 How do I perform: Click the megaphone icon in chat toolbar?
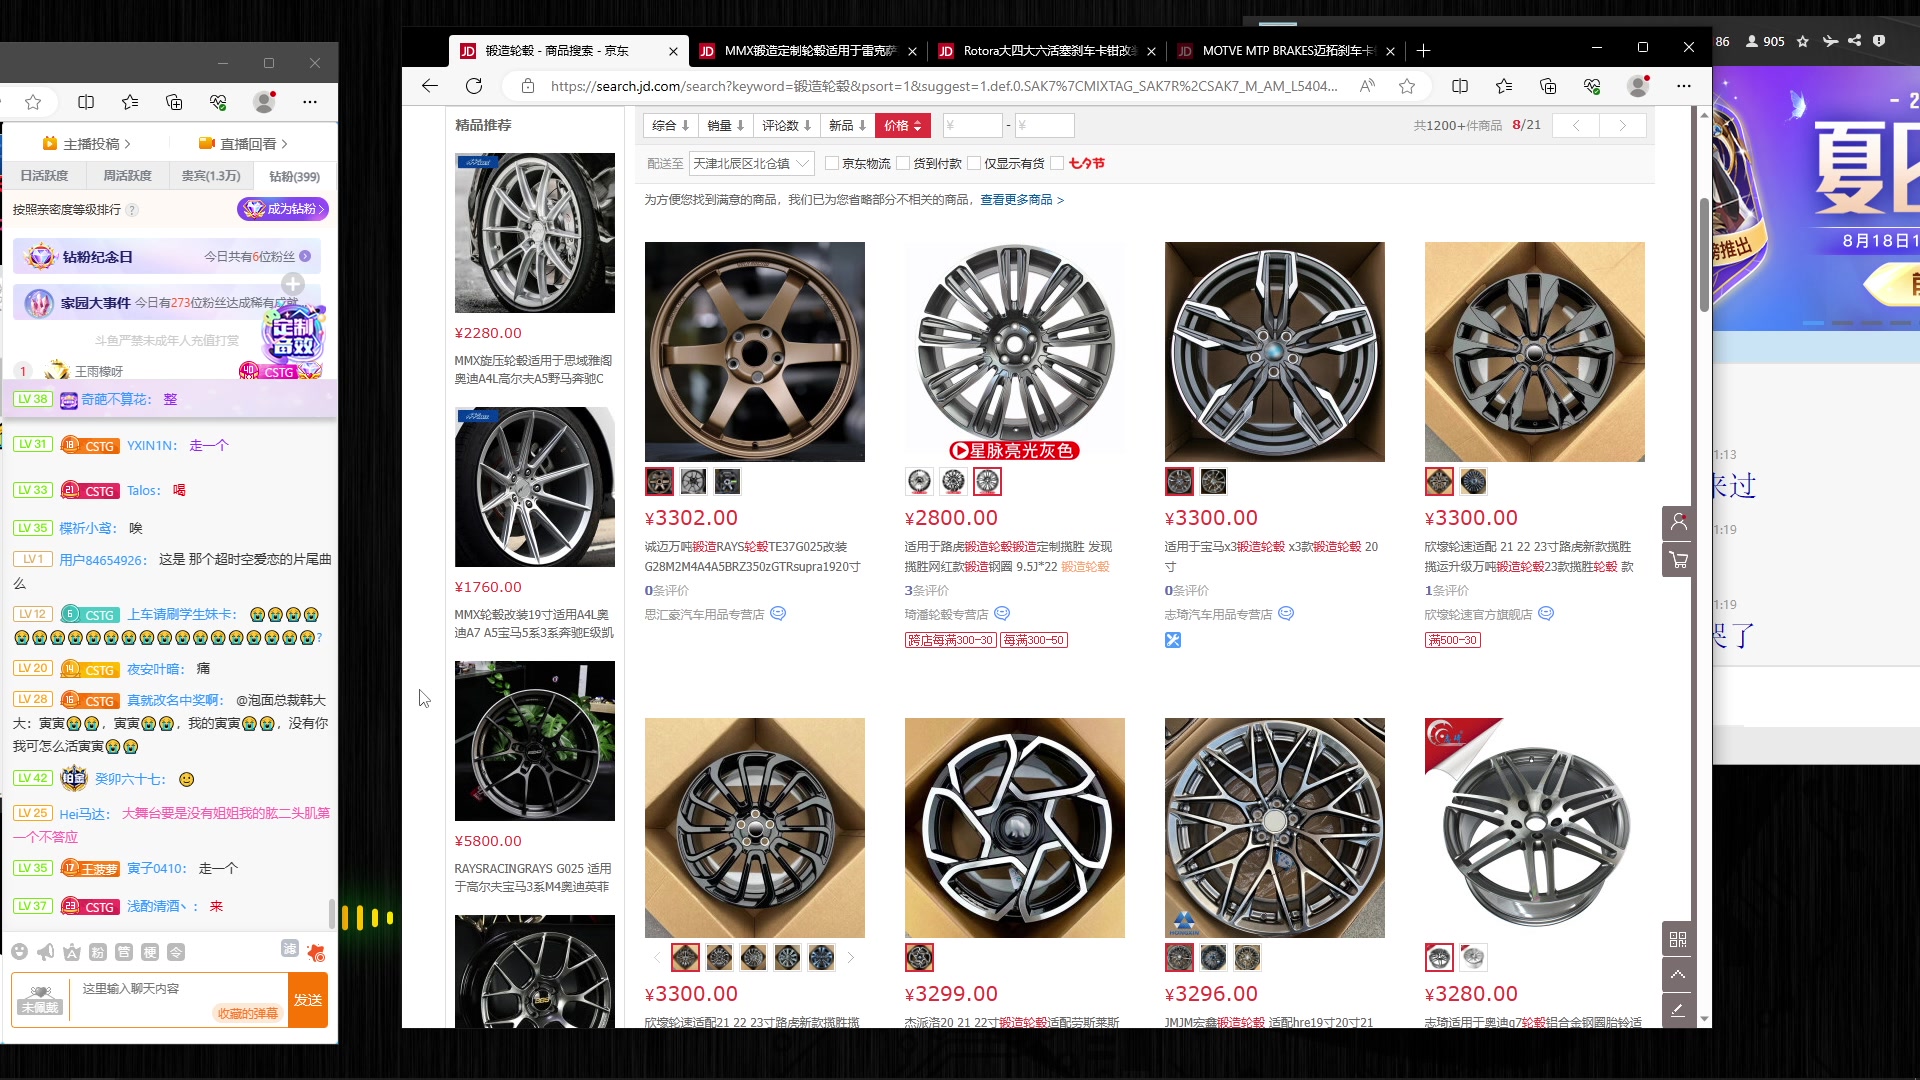(x=45, y=952)
